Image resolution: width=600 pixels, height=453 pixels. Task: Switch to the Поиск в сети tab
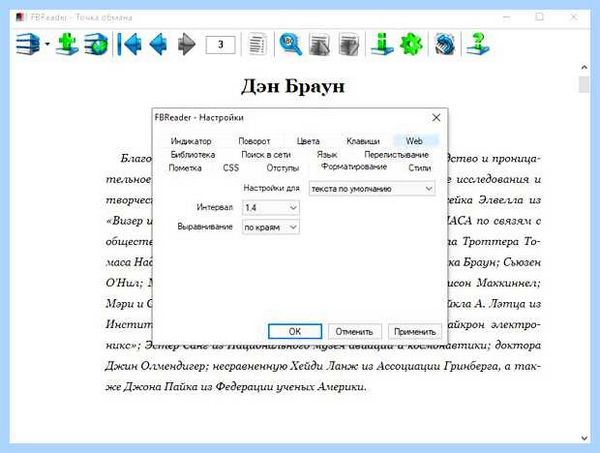point(266,155)
